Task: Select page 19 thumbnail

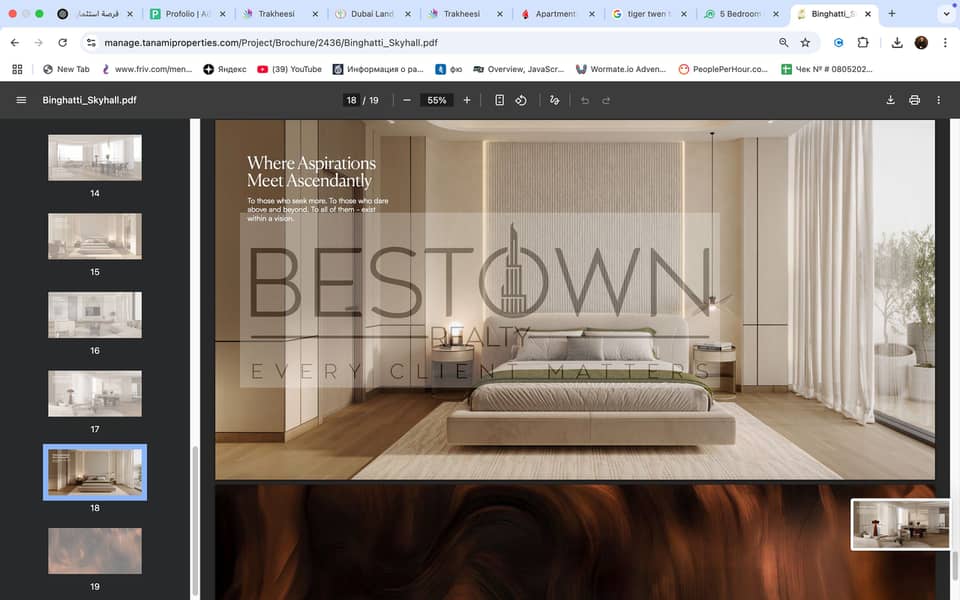Action: tap(95, 551)
